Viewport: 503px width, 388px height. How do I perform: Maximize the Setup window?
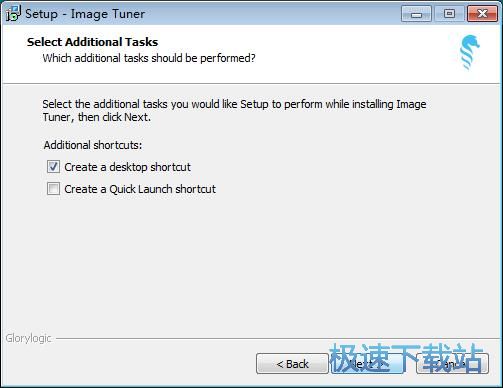(449, 14)
